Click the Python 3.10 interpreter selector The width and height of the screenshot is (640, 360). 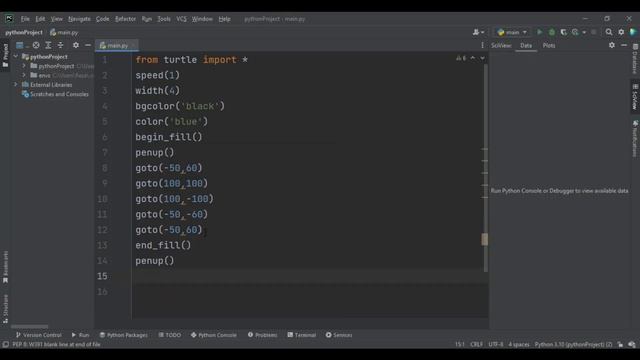coord(573,344)
